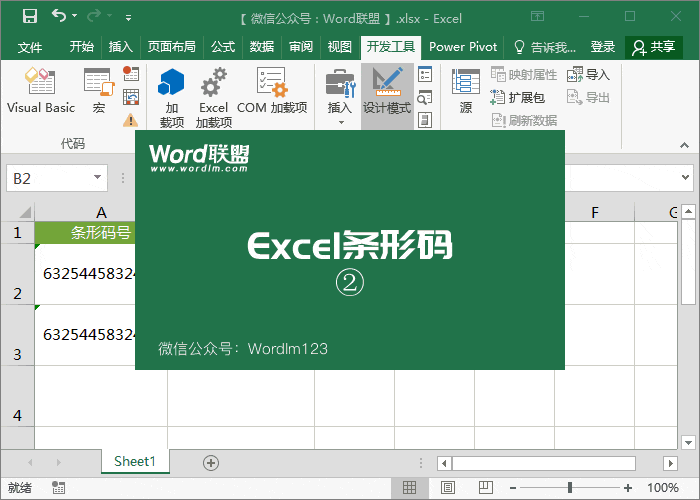The height and width of the screenshot is (500, 700).
Task: Open the 宏 macros dialog
Action: tap(99, 90)
